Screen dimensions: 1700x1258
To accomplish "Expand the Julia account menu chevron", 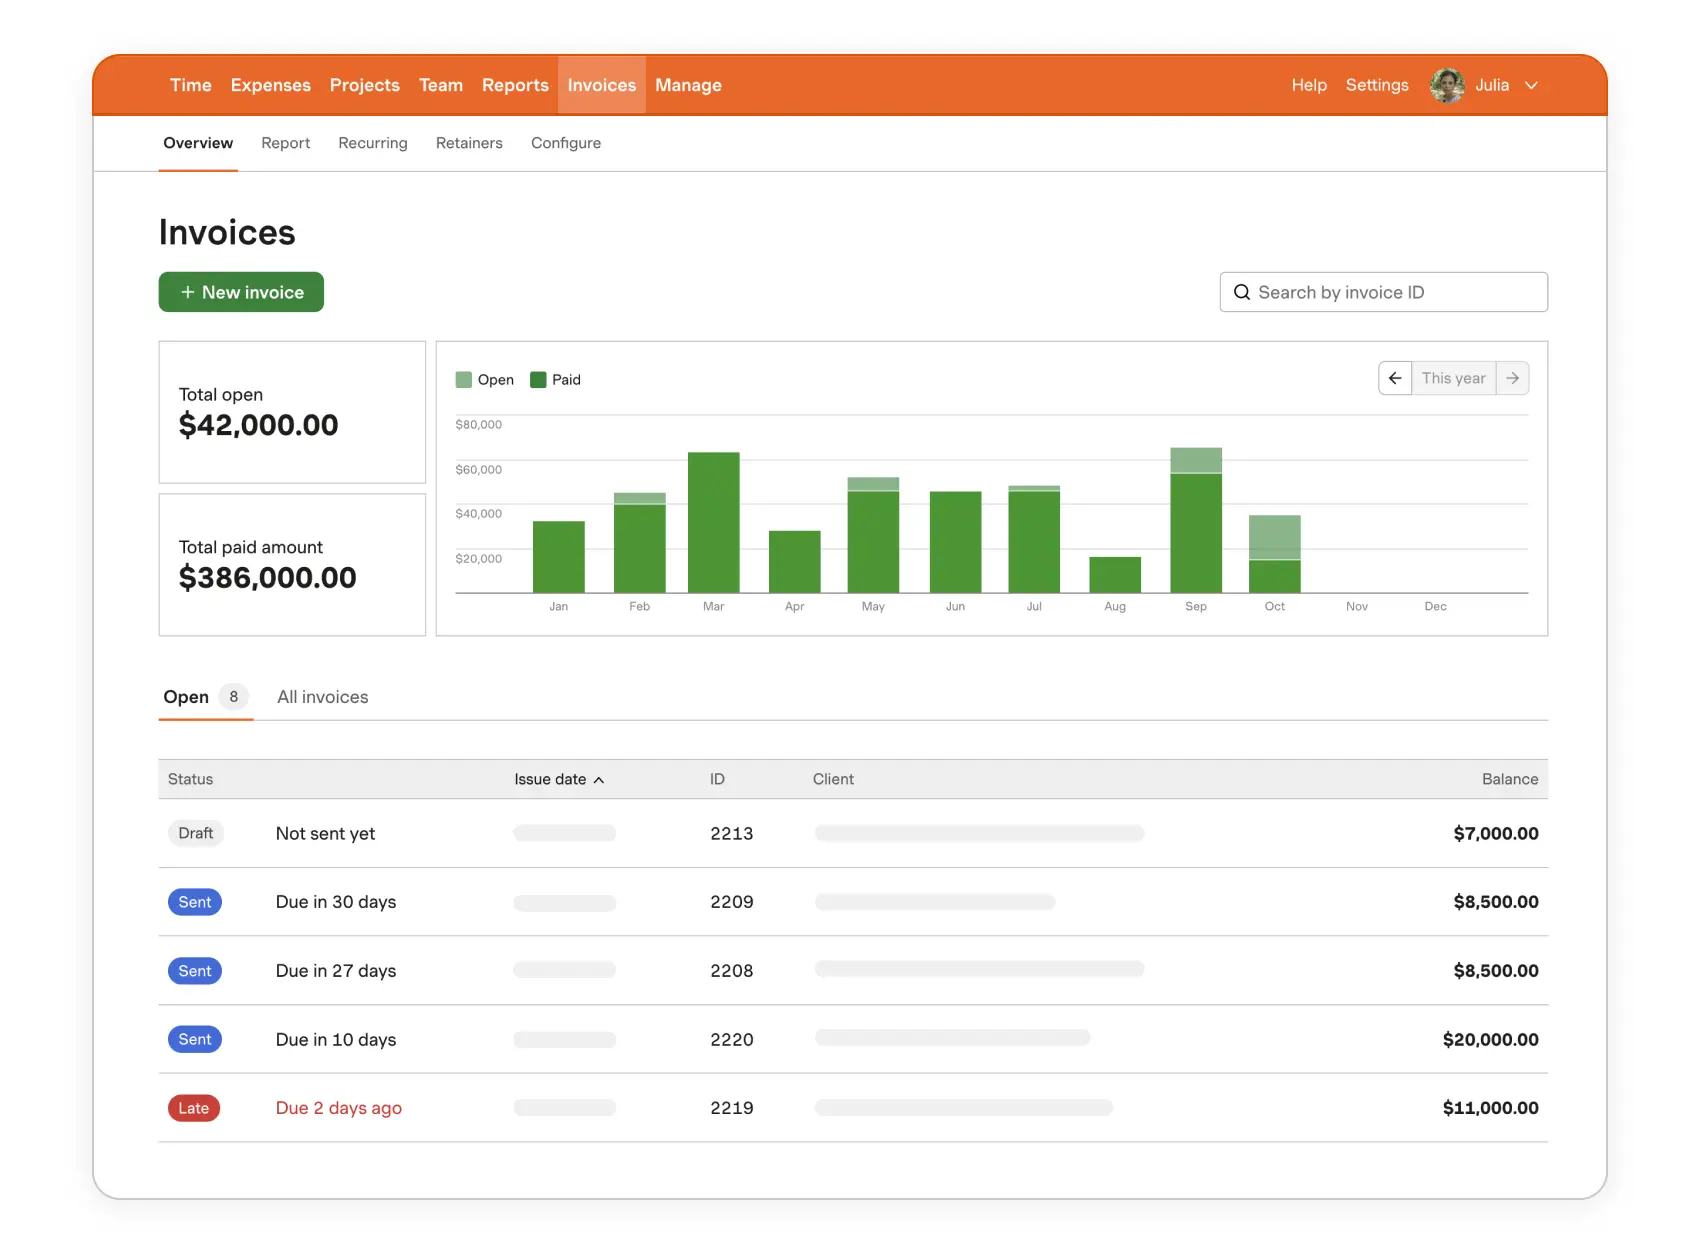I will 1531,85.
